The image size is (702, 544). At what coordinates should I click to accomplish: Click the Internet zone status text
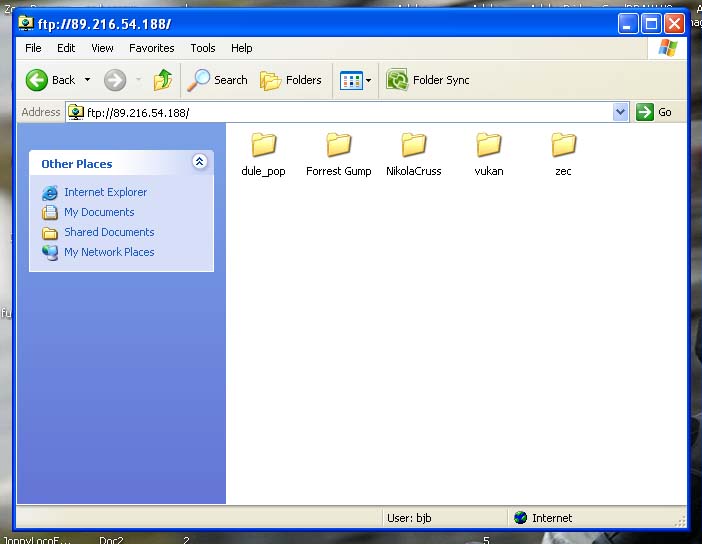tap(552, 518)
